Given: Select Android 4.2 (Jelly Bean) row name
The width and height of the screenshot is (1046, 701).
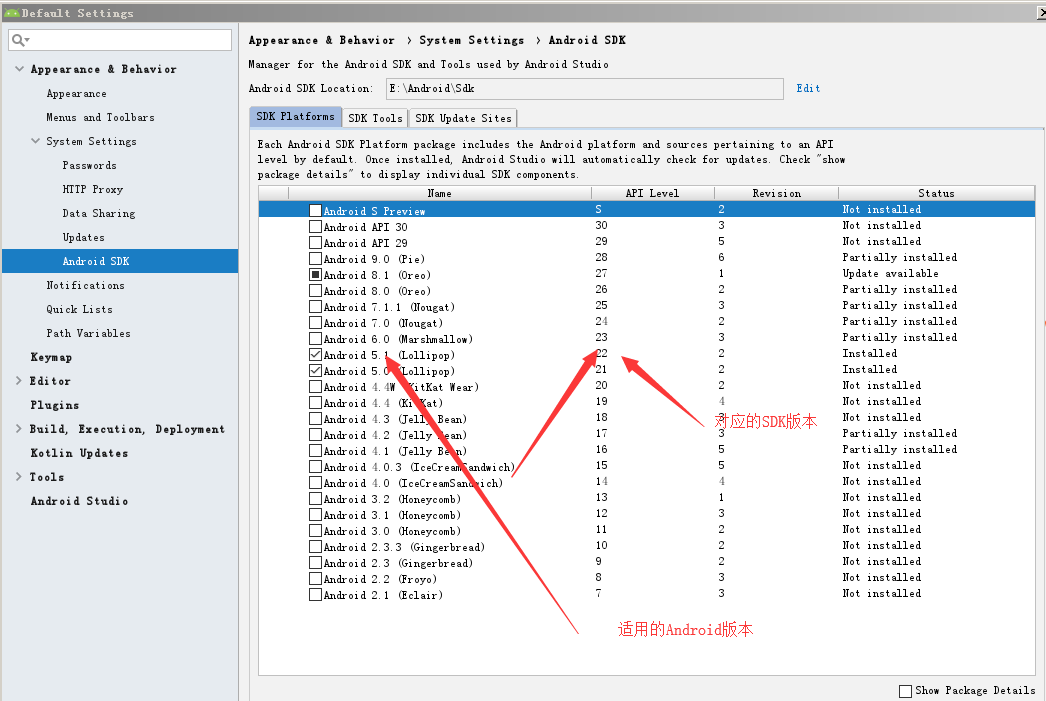Looking at the screenshot, I should point(395,435).
